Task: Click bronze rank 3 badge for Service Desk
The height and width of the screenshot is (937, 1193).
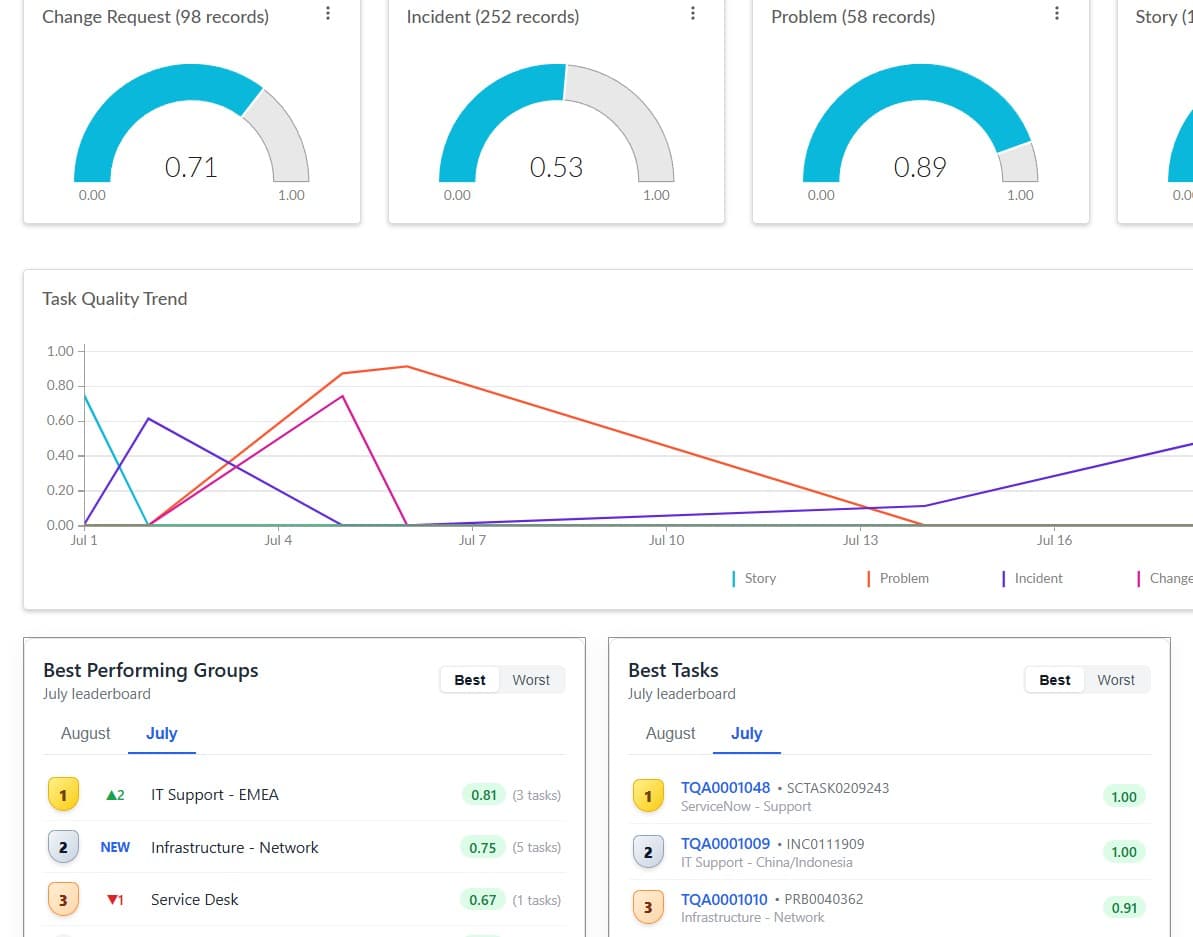Action: click(x=63, y=900)
